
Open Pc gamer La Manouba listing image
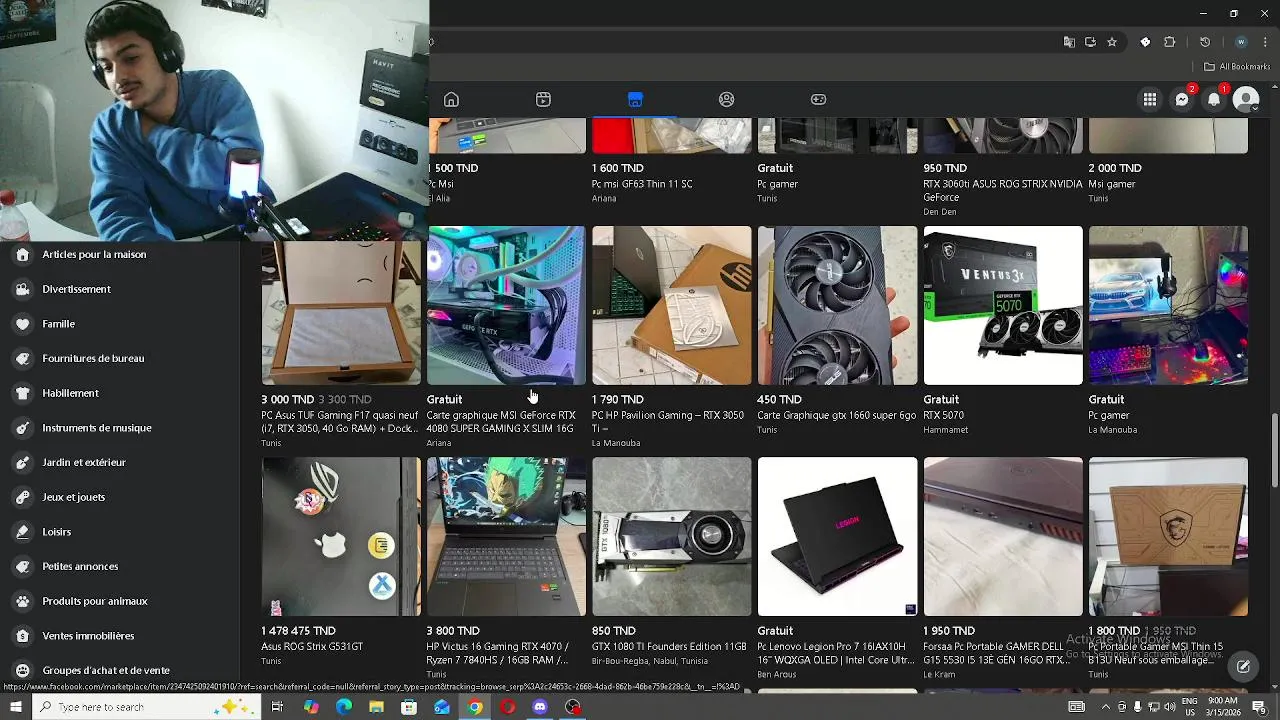click(1168, 305)
